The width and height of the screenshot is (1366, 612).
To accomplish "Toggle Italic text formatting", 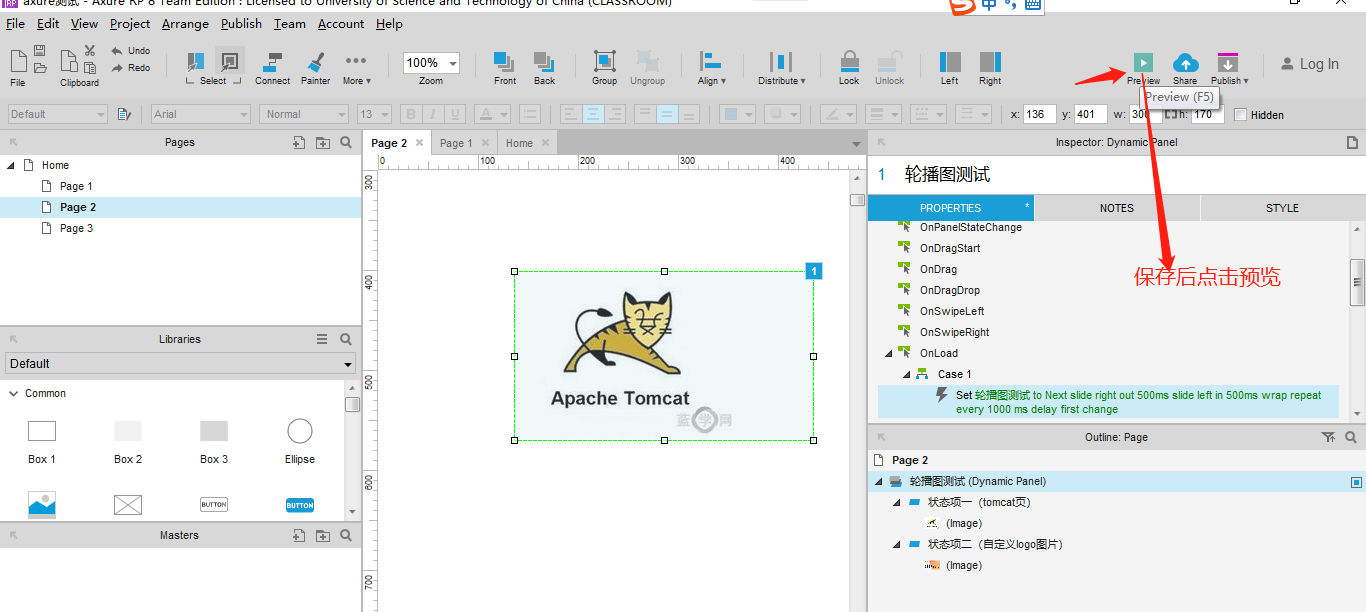I will pyautogui.click(x=433, y=114).
